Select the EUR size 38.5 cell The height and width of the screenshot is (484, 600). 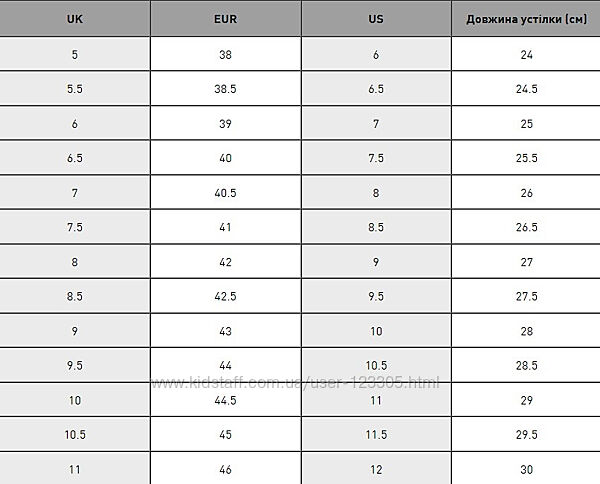click(225, 89)
